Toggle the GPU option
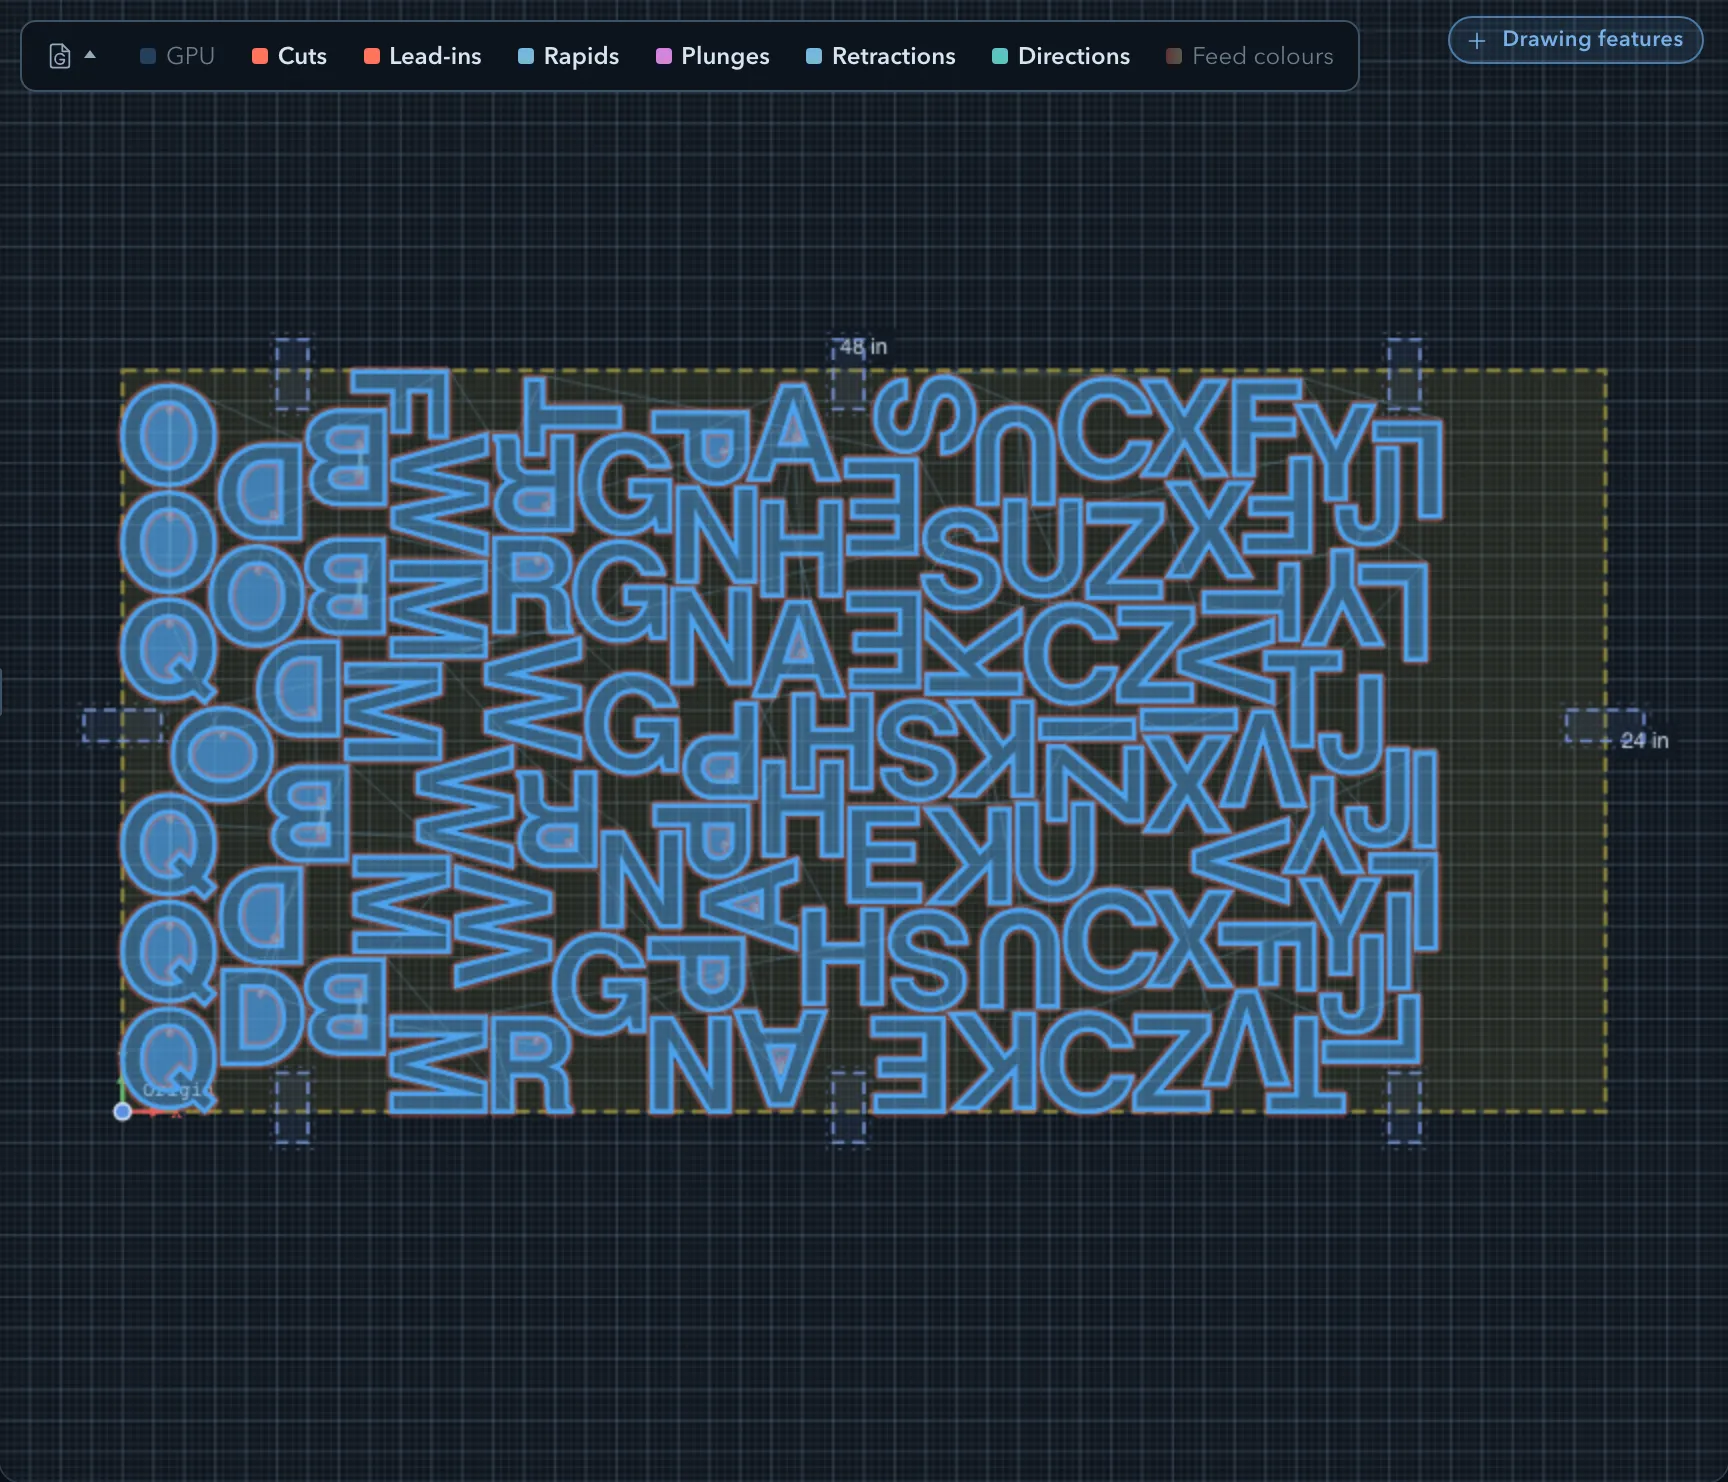This screenshot has height=1482, width=1728. [177, 56]
